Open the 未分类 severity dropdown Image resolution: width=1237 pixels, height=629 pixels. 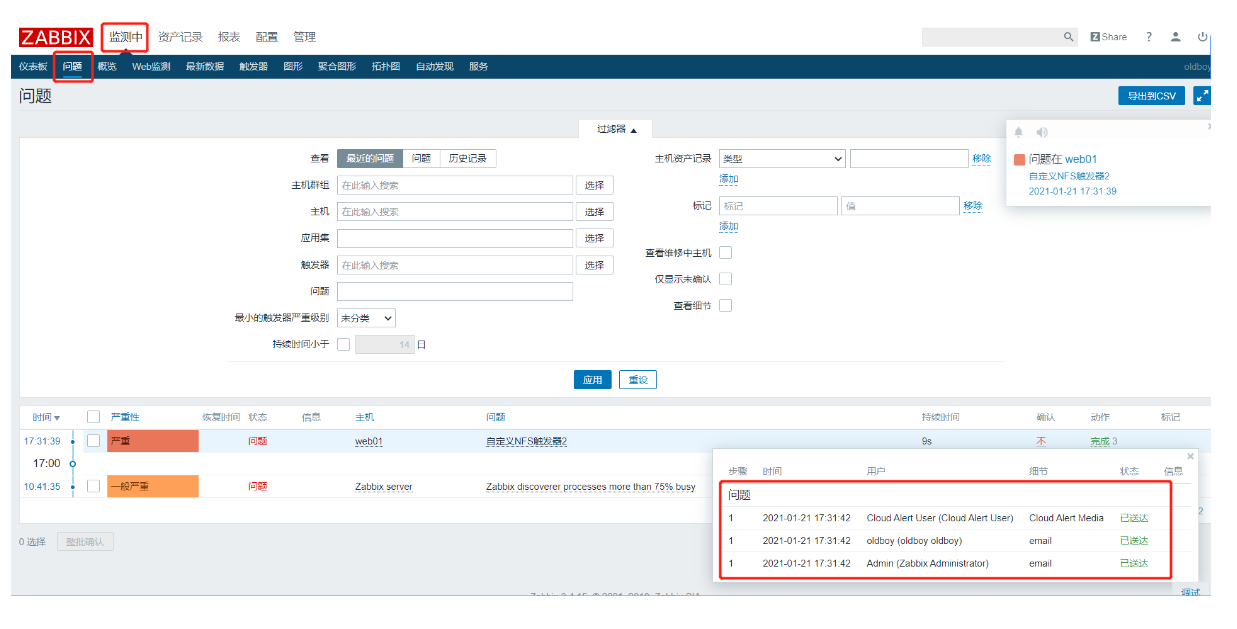coord(366,318)
